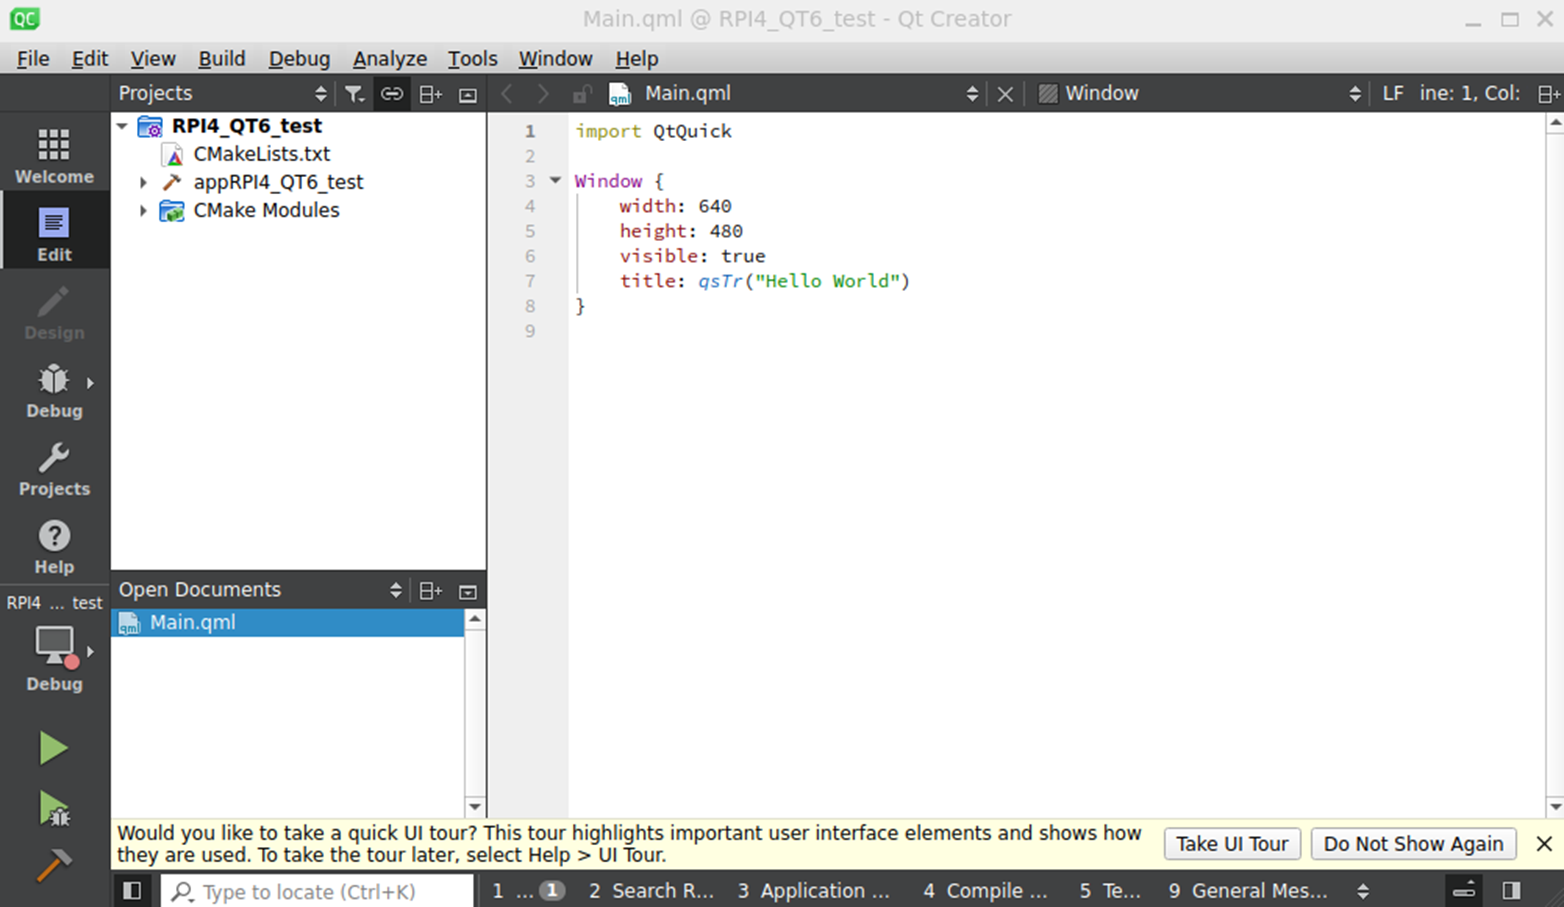Collapse the RPI4_QT6_test project tree
The width and height of the screenshot is (1564, 907).
pos(122,126)
